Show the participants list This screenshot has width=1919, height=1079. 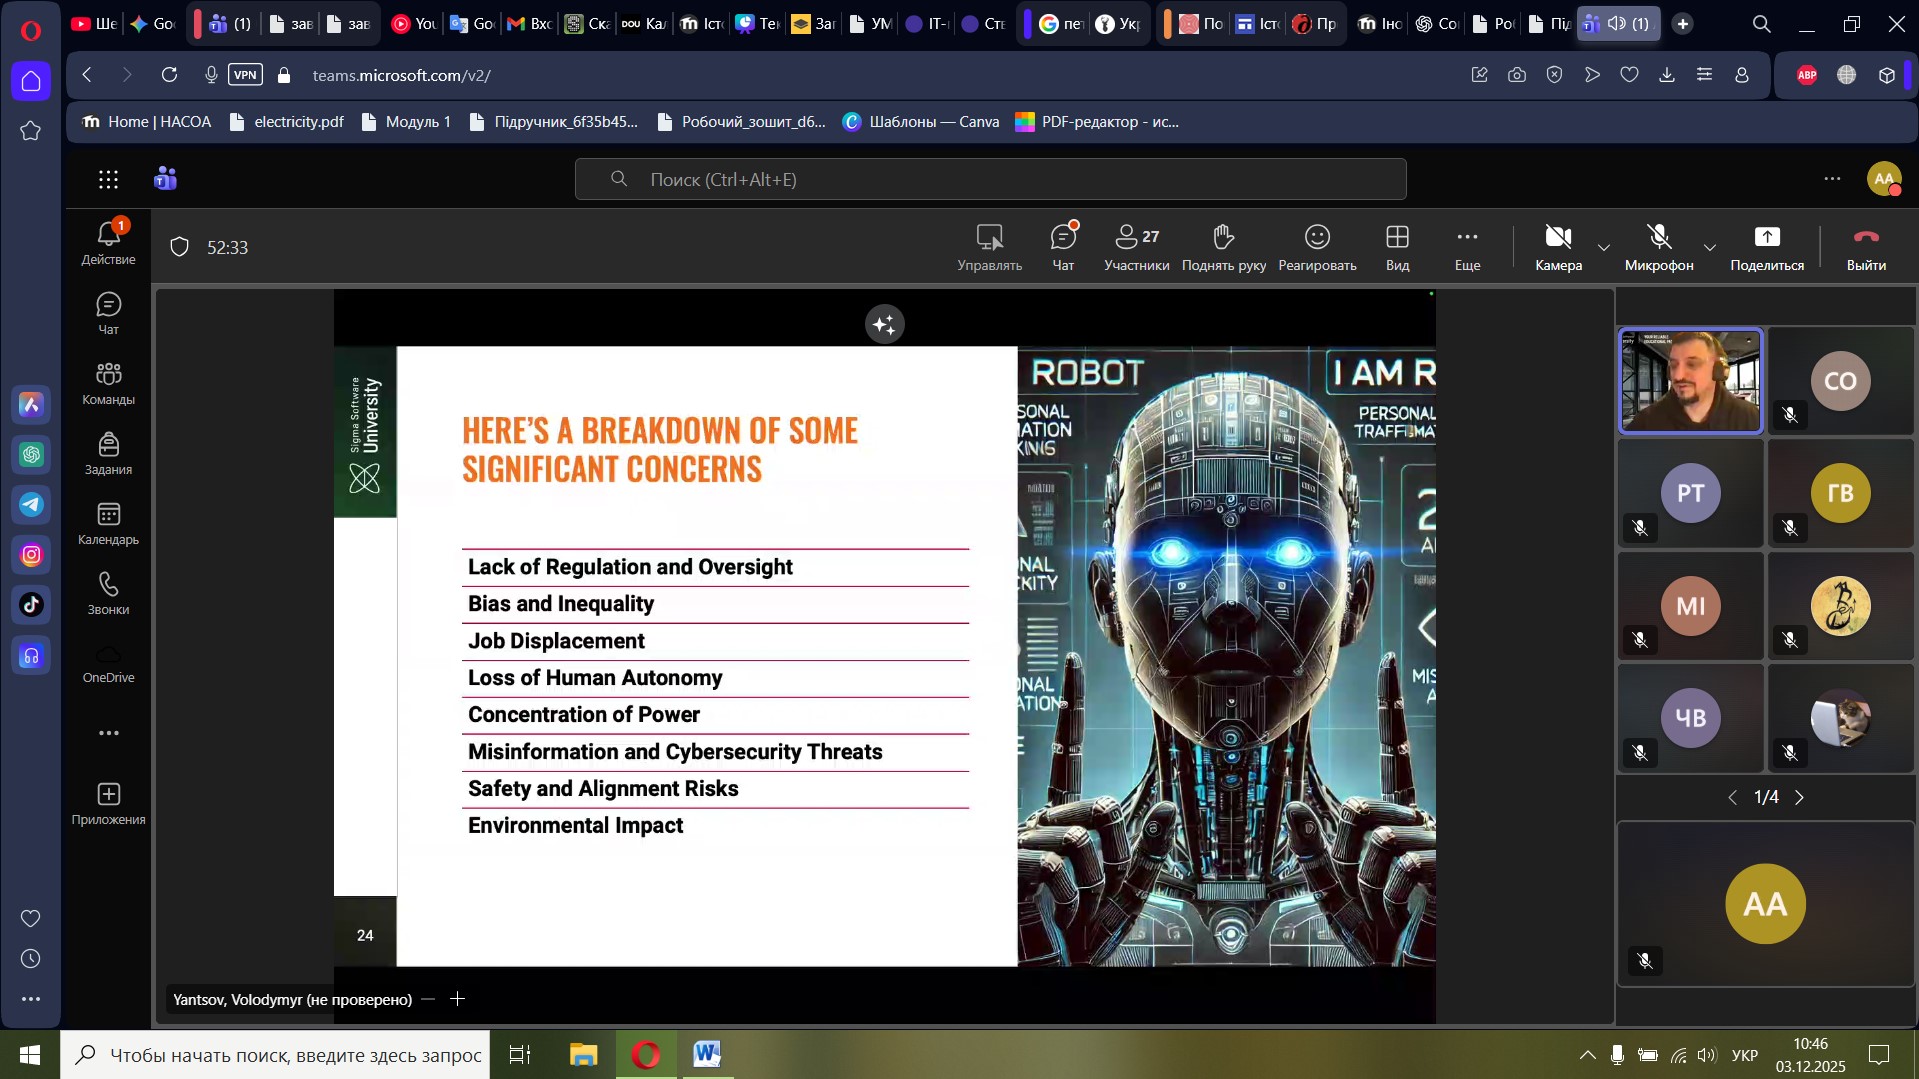pyautogui.click(x=1136, y=246)
